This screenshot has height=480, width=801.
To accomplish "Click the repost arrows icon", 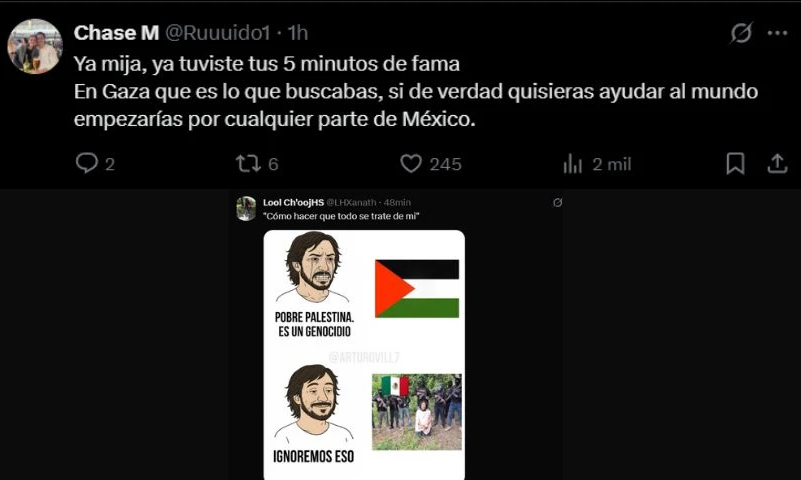I will pos(248,163).
